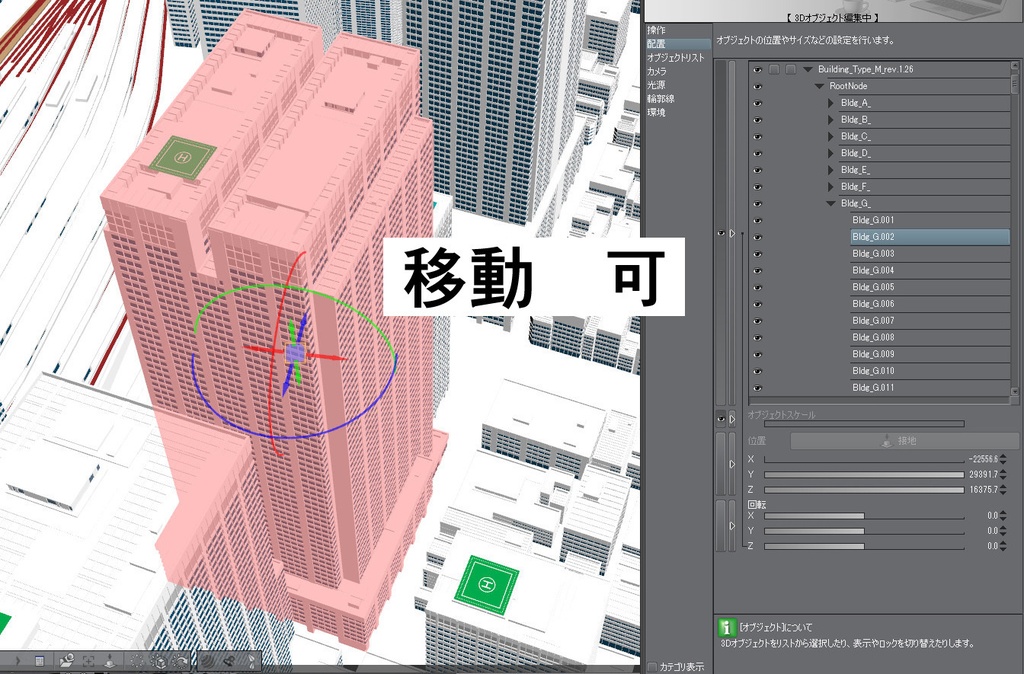Toggle the RootNode visibility eye
Image resolution: width=1024 pixels, height=674 pixels.
tap(758, 86)
